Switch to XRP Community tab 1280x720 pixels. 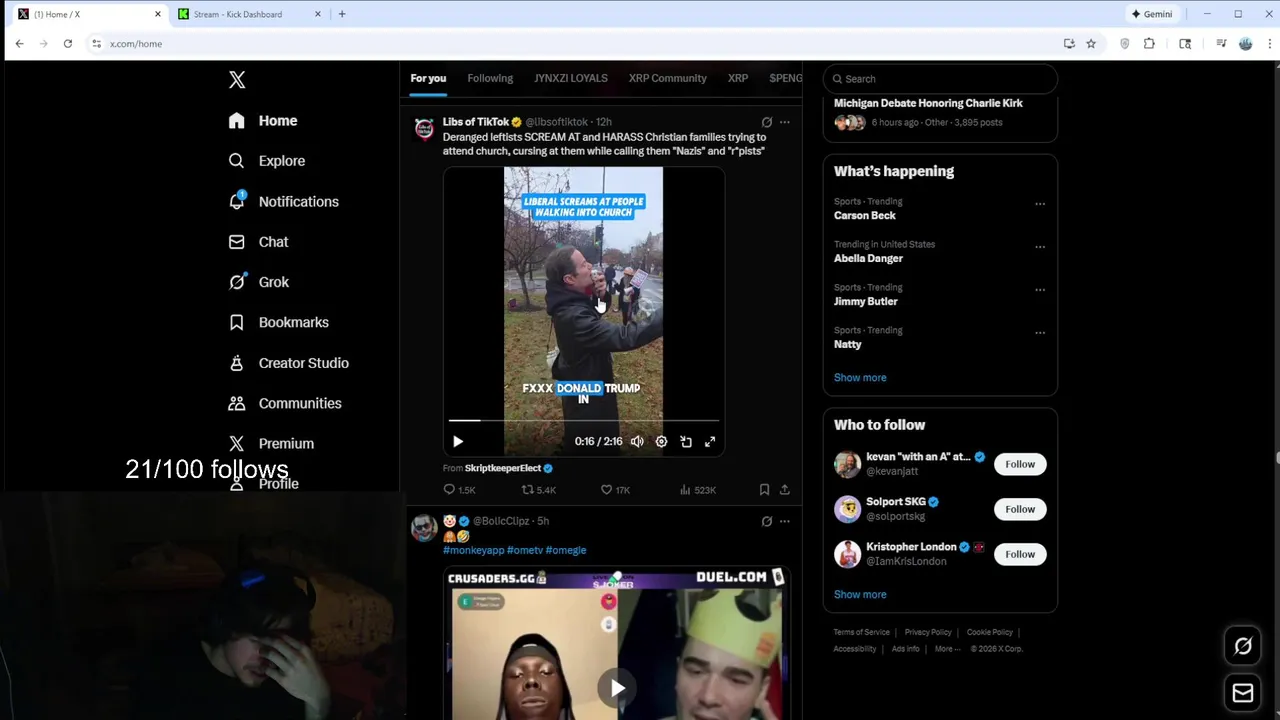pyautogui.click(x=667, y=78)
